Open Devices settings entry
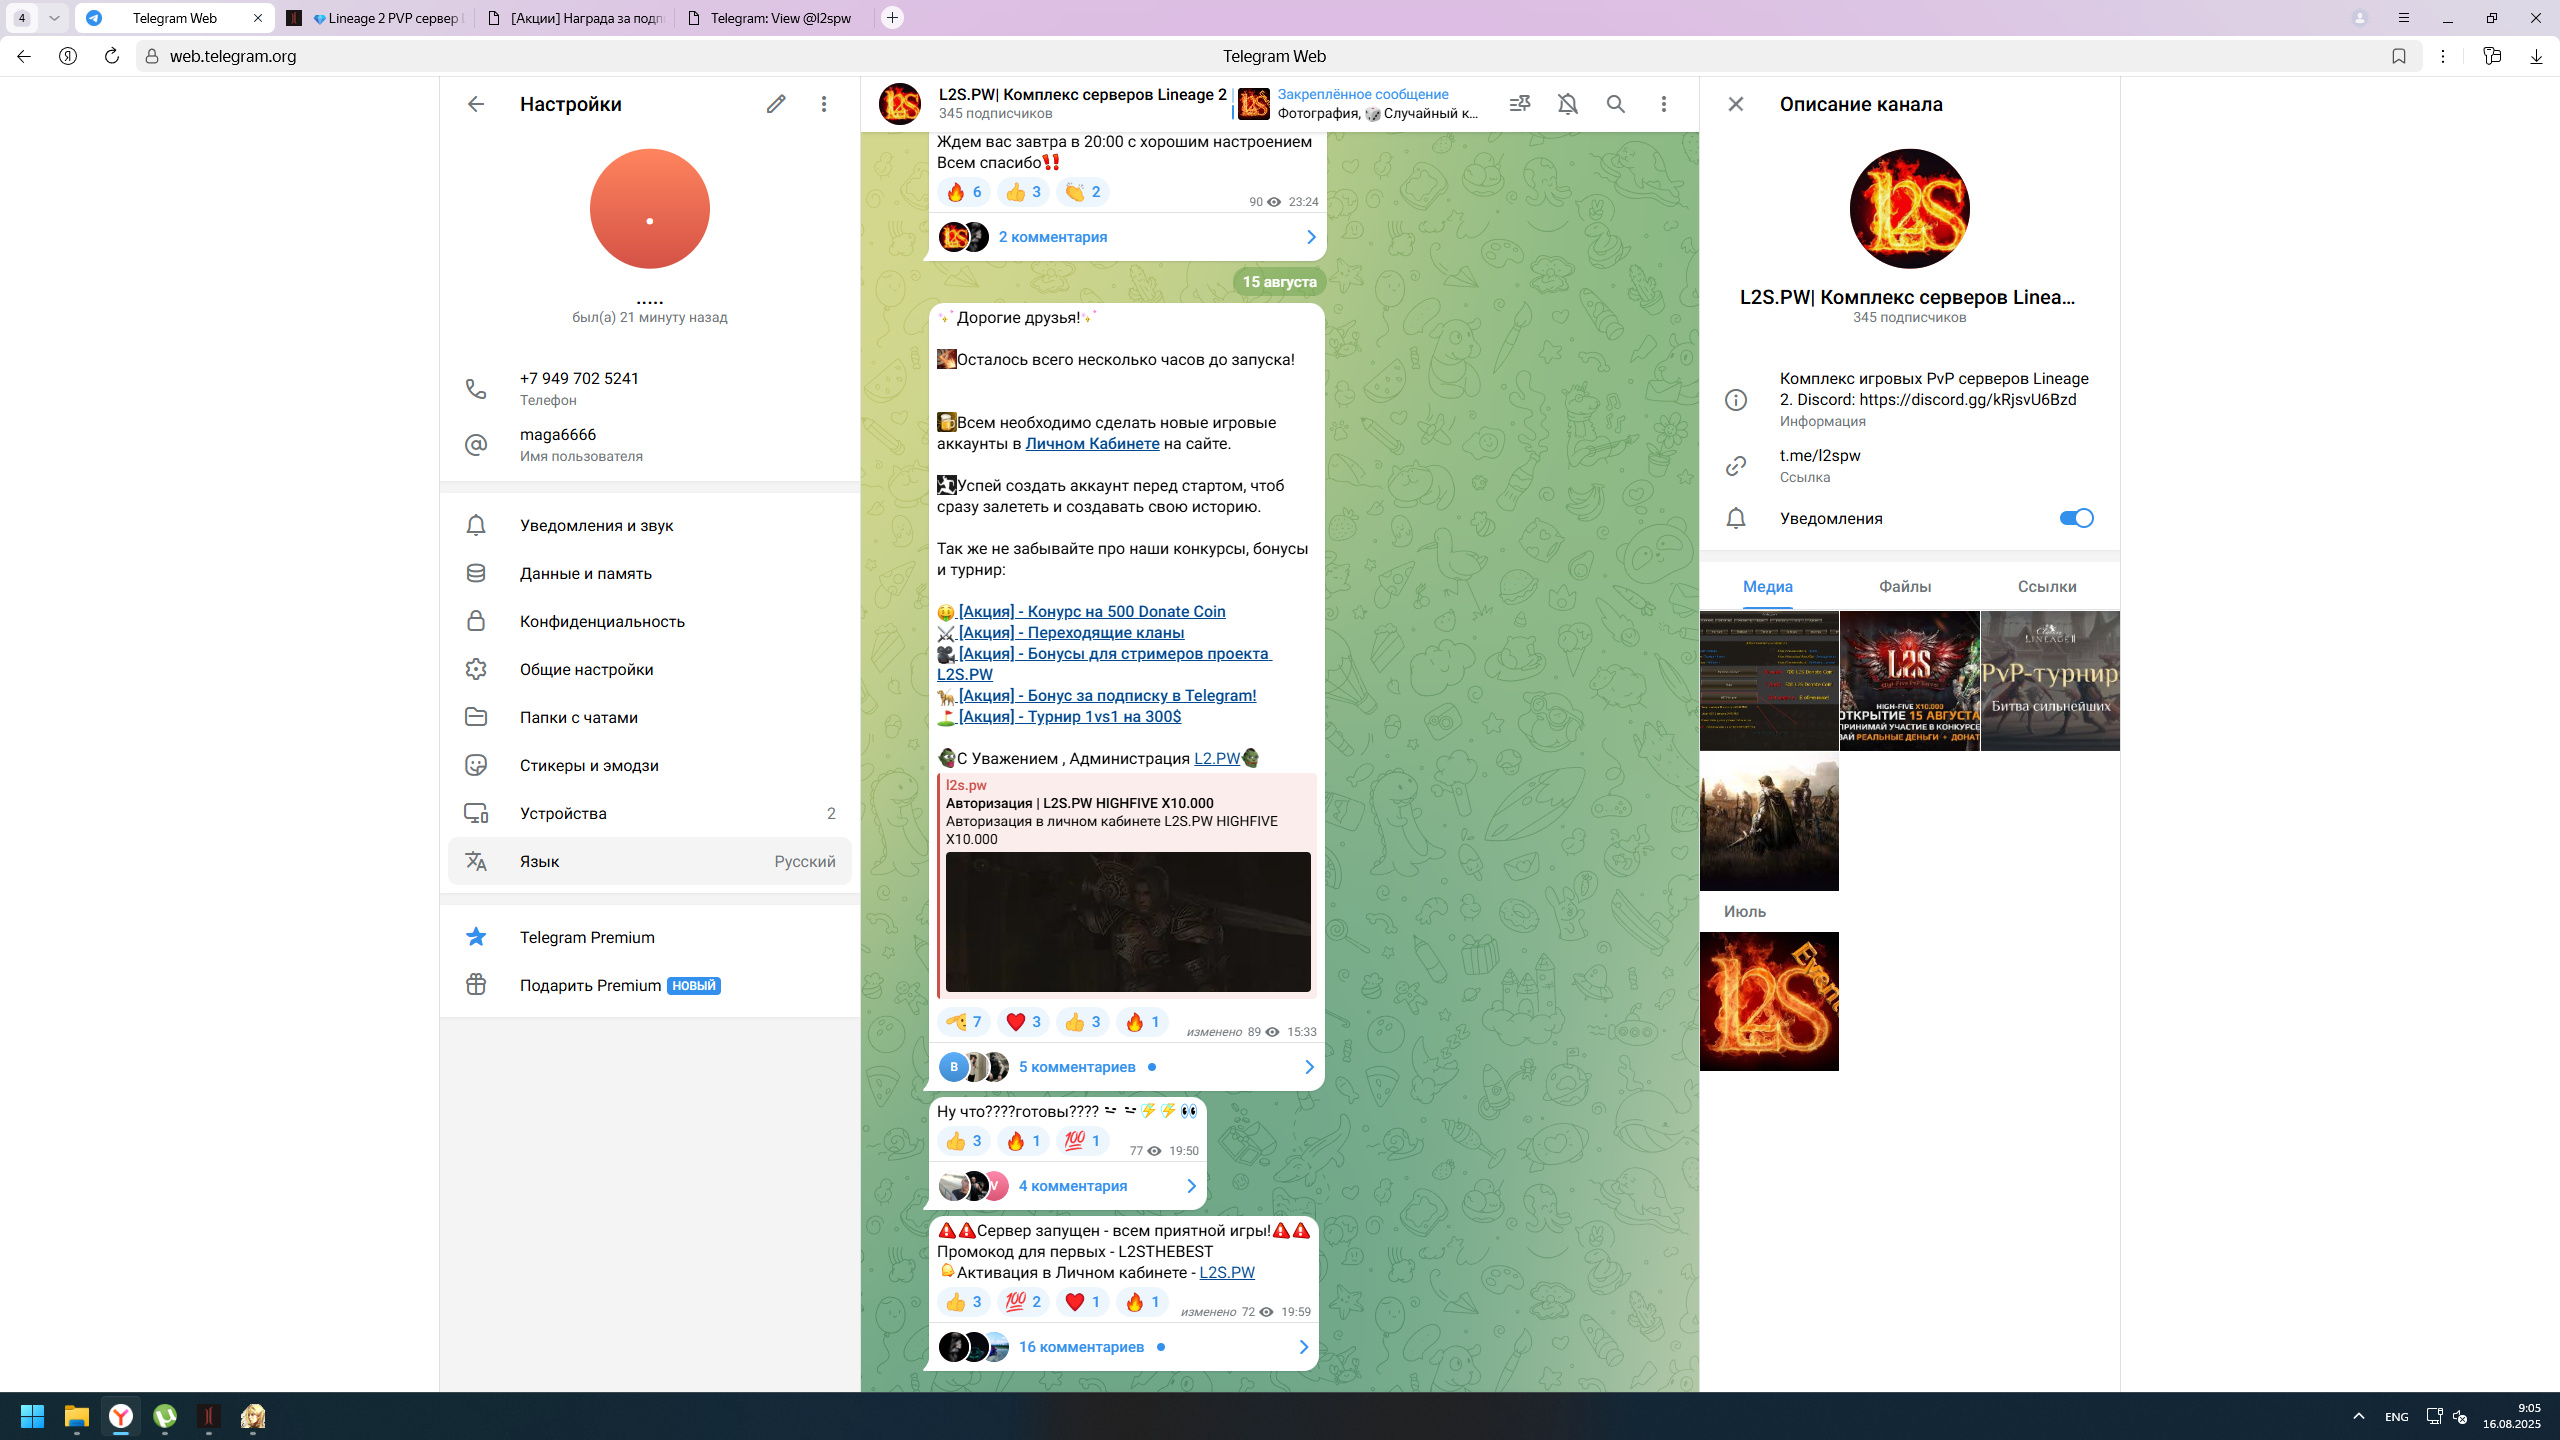 (650, 813)
